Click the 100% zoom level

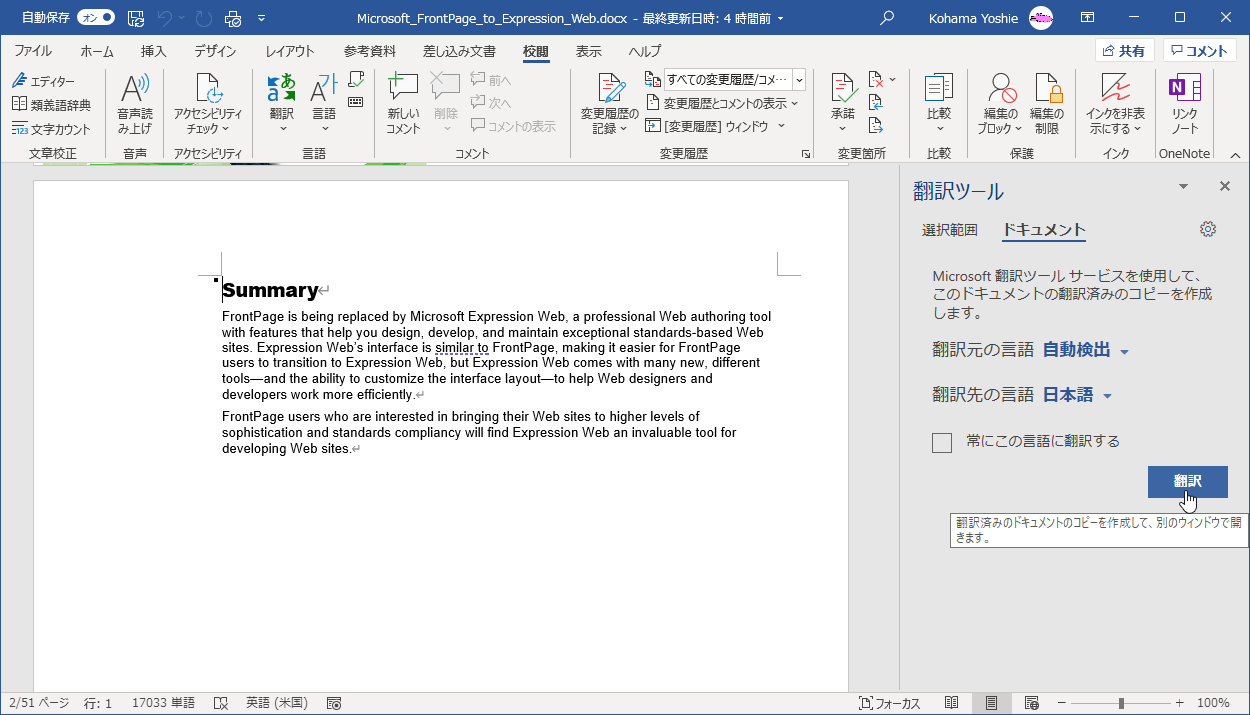[1213, 703]
